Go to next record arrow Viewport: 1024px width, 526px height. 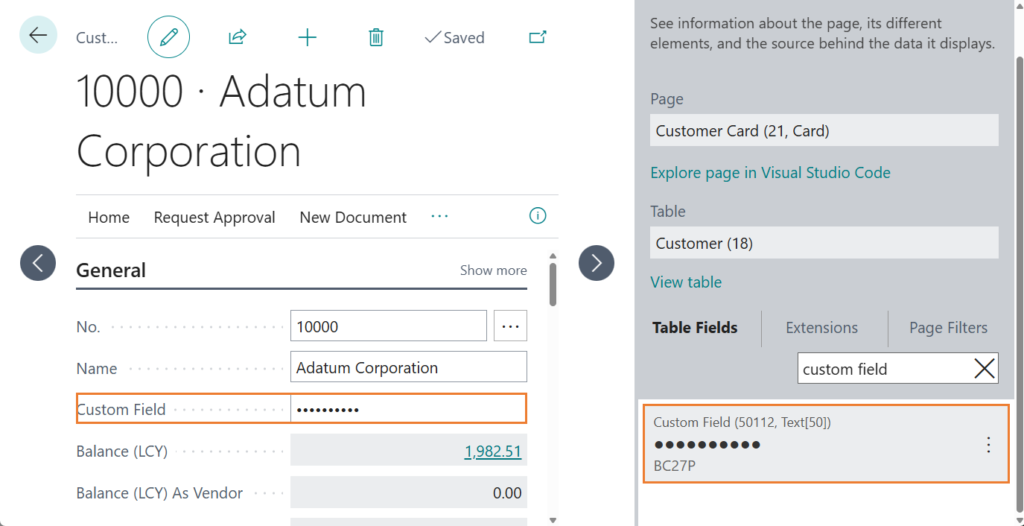596,263
